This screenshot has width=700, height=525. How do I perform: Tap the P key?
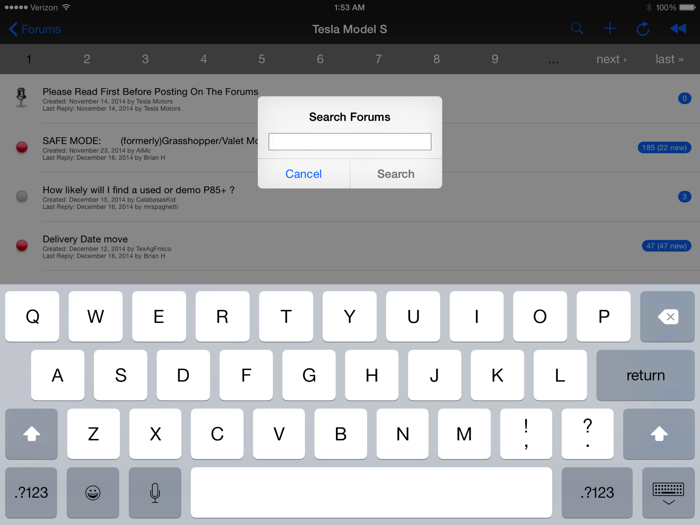click(604, 317)
